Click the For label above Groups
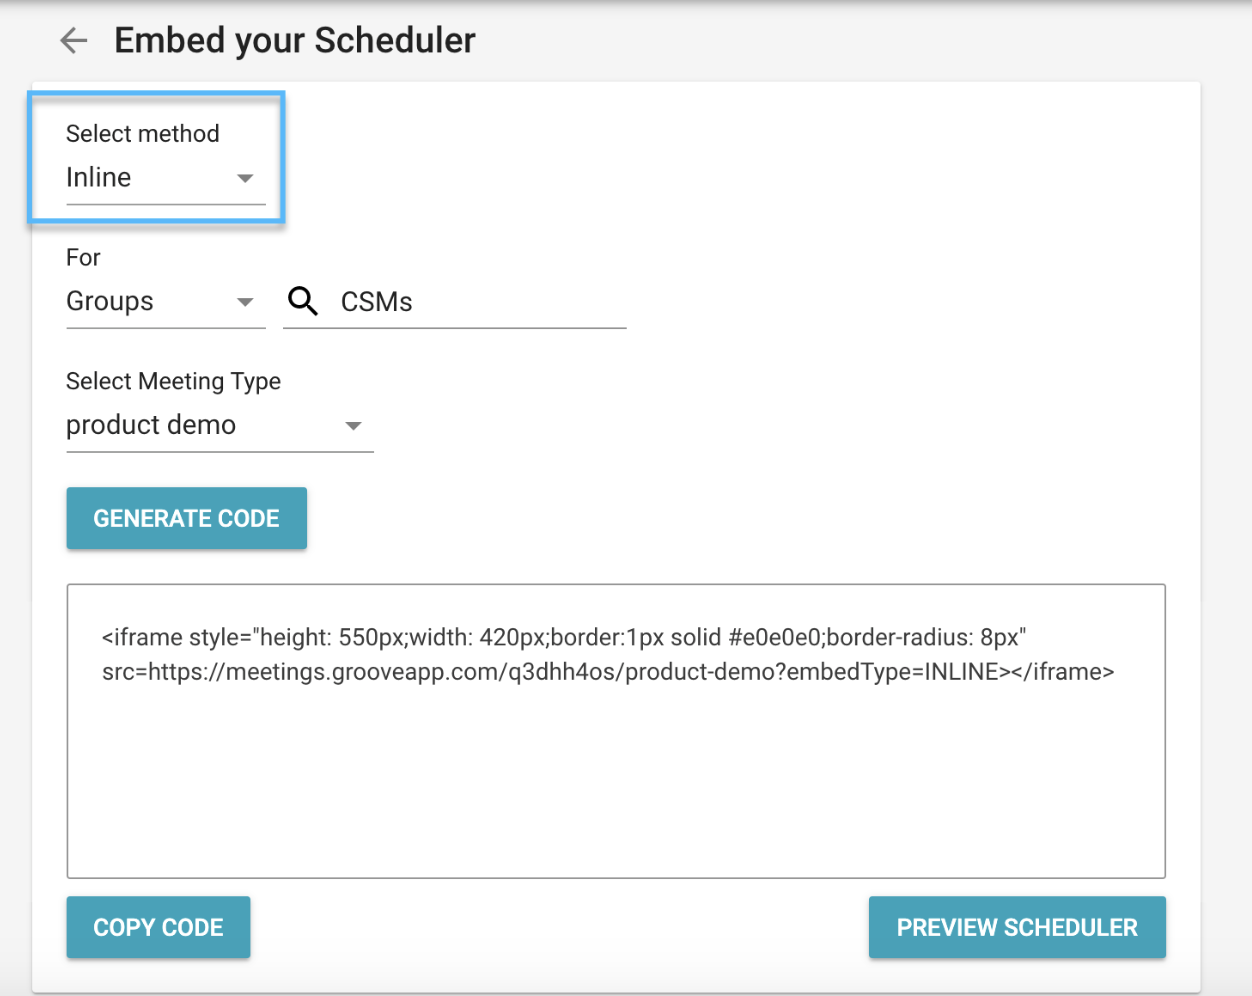The height and width of the screenshot is (996, 1252). (x=83, y=258)
